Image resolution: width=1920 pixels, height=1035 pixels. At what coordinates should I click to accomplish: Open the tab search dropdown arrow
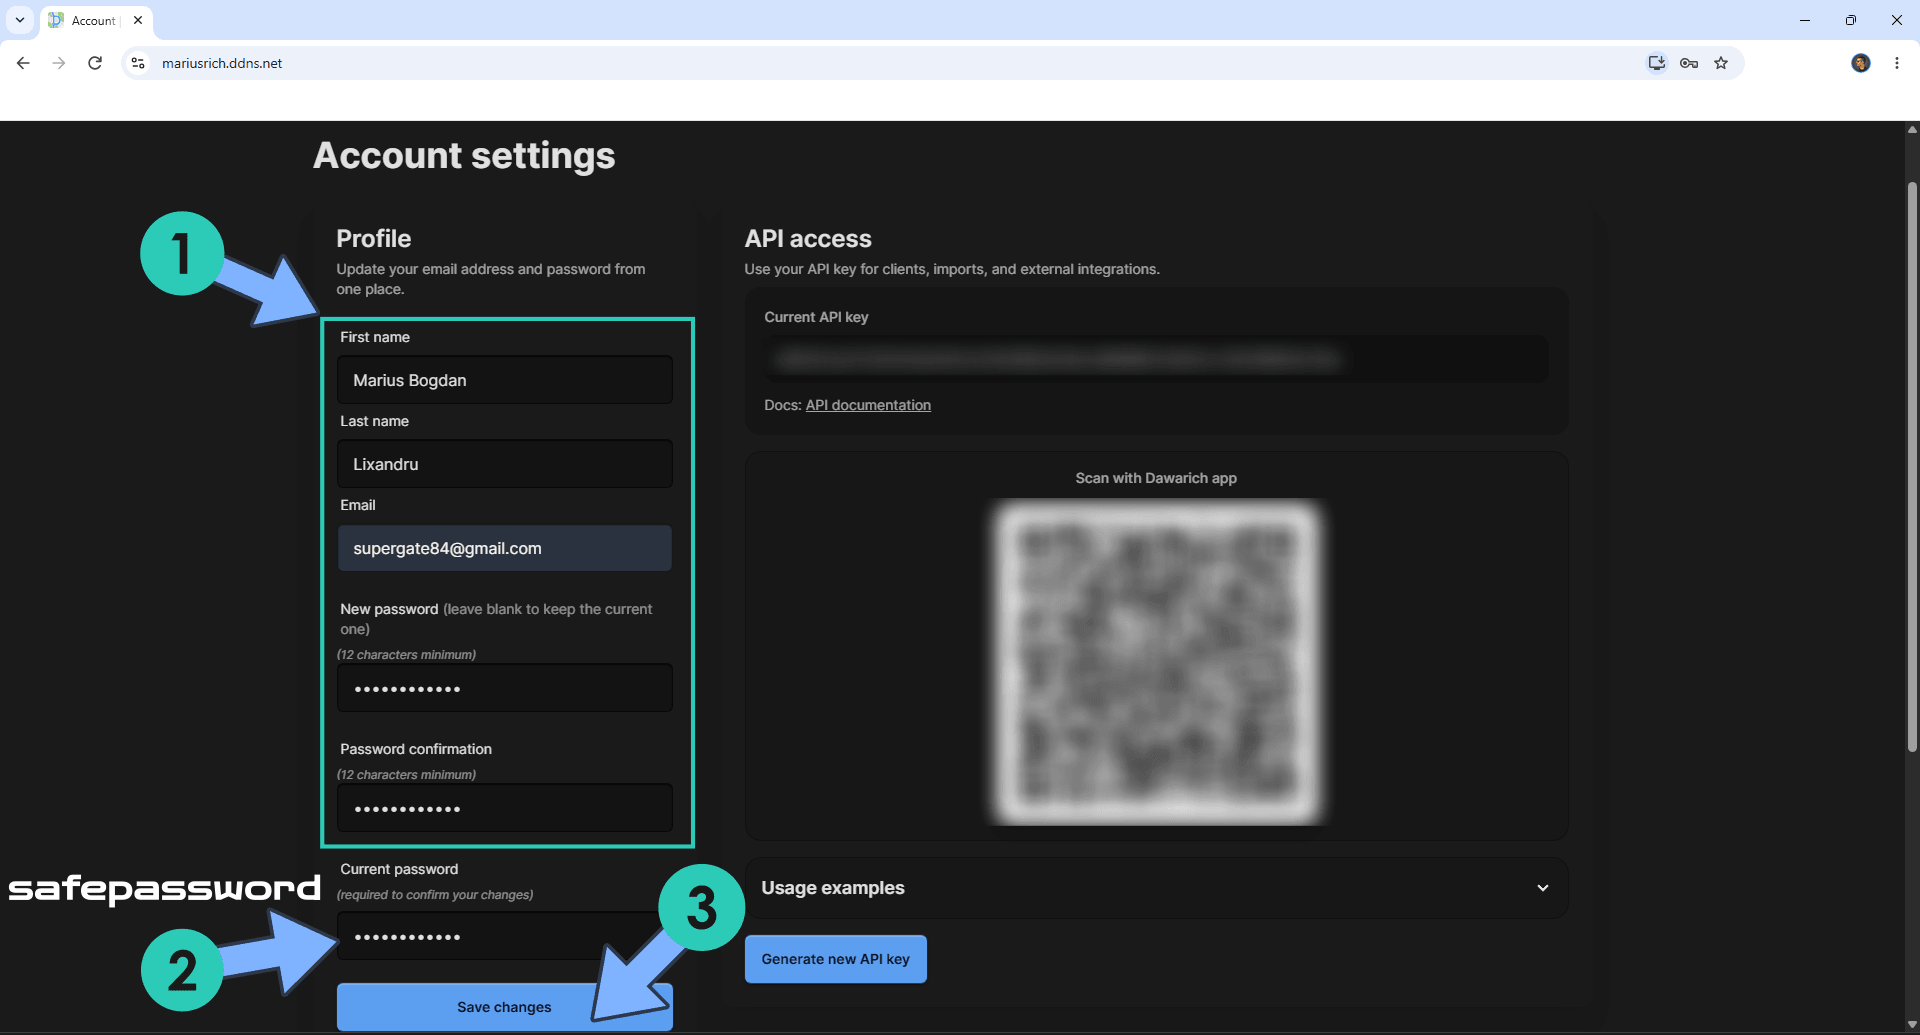tap(20, 20)
